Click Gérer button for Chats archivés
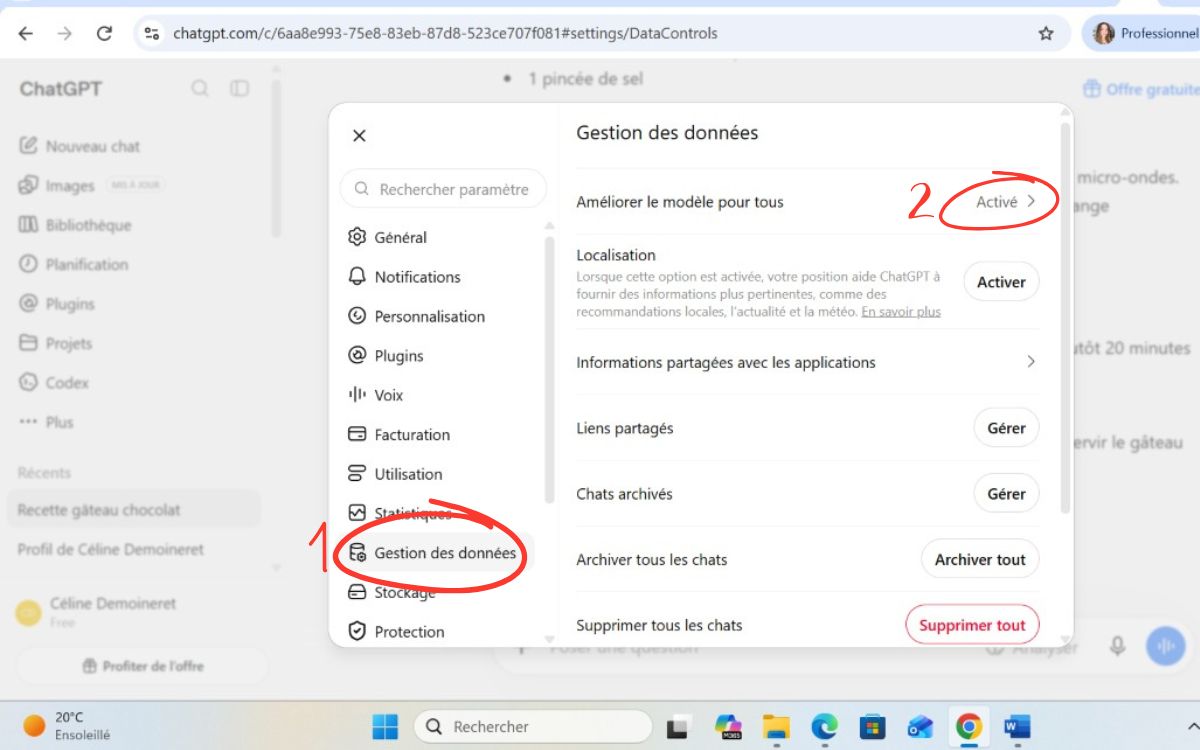This screenshot has width=1200, height=750. [1006, 494]
